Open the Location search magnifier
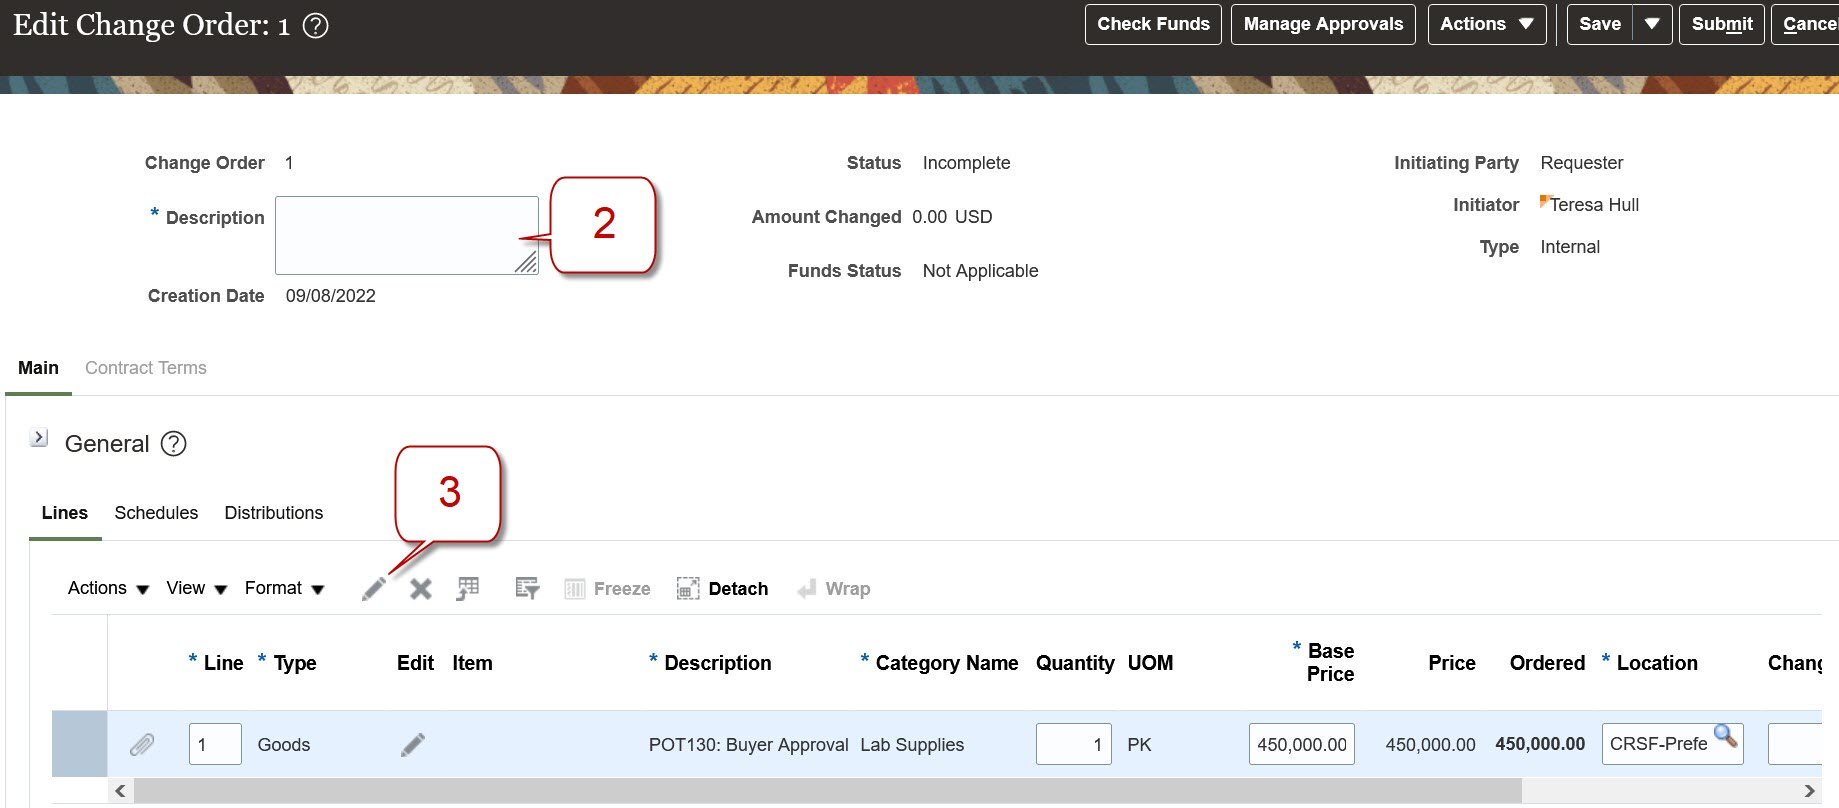1839x808 pixels. (1725, 736)
